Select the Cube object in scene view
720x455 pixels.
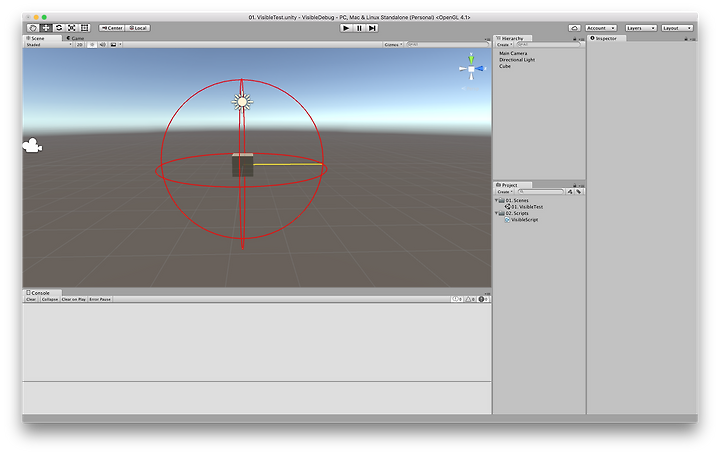(242, 165)
